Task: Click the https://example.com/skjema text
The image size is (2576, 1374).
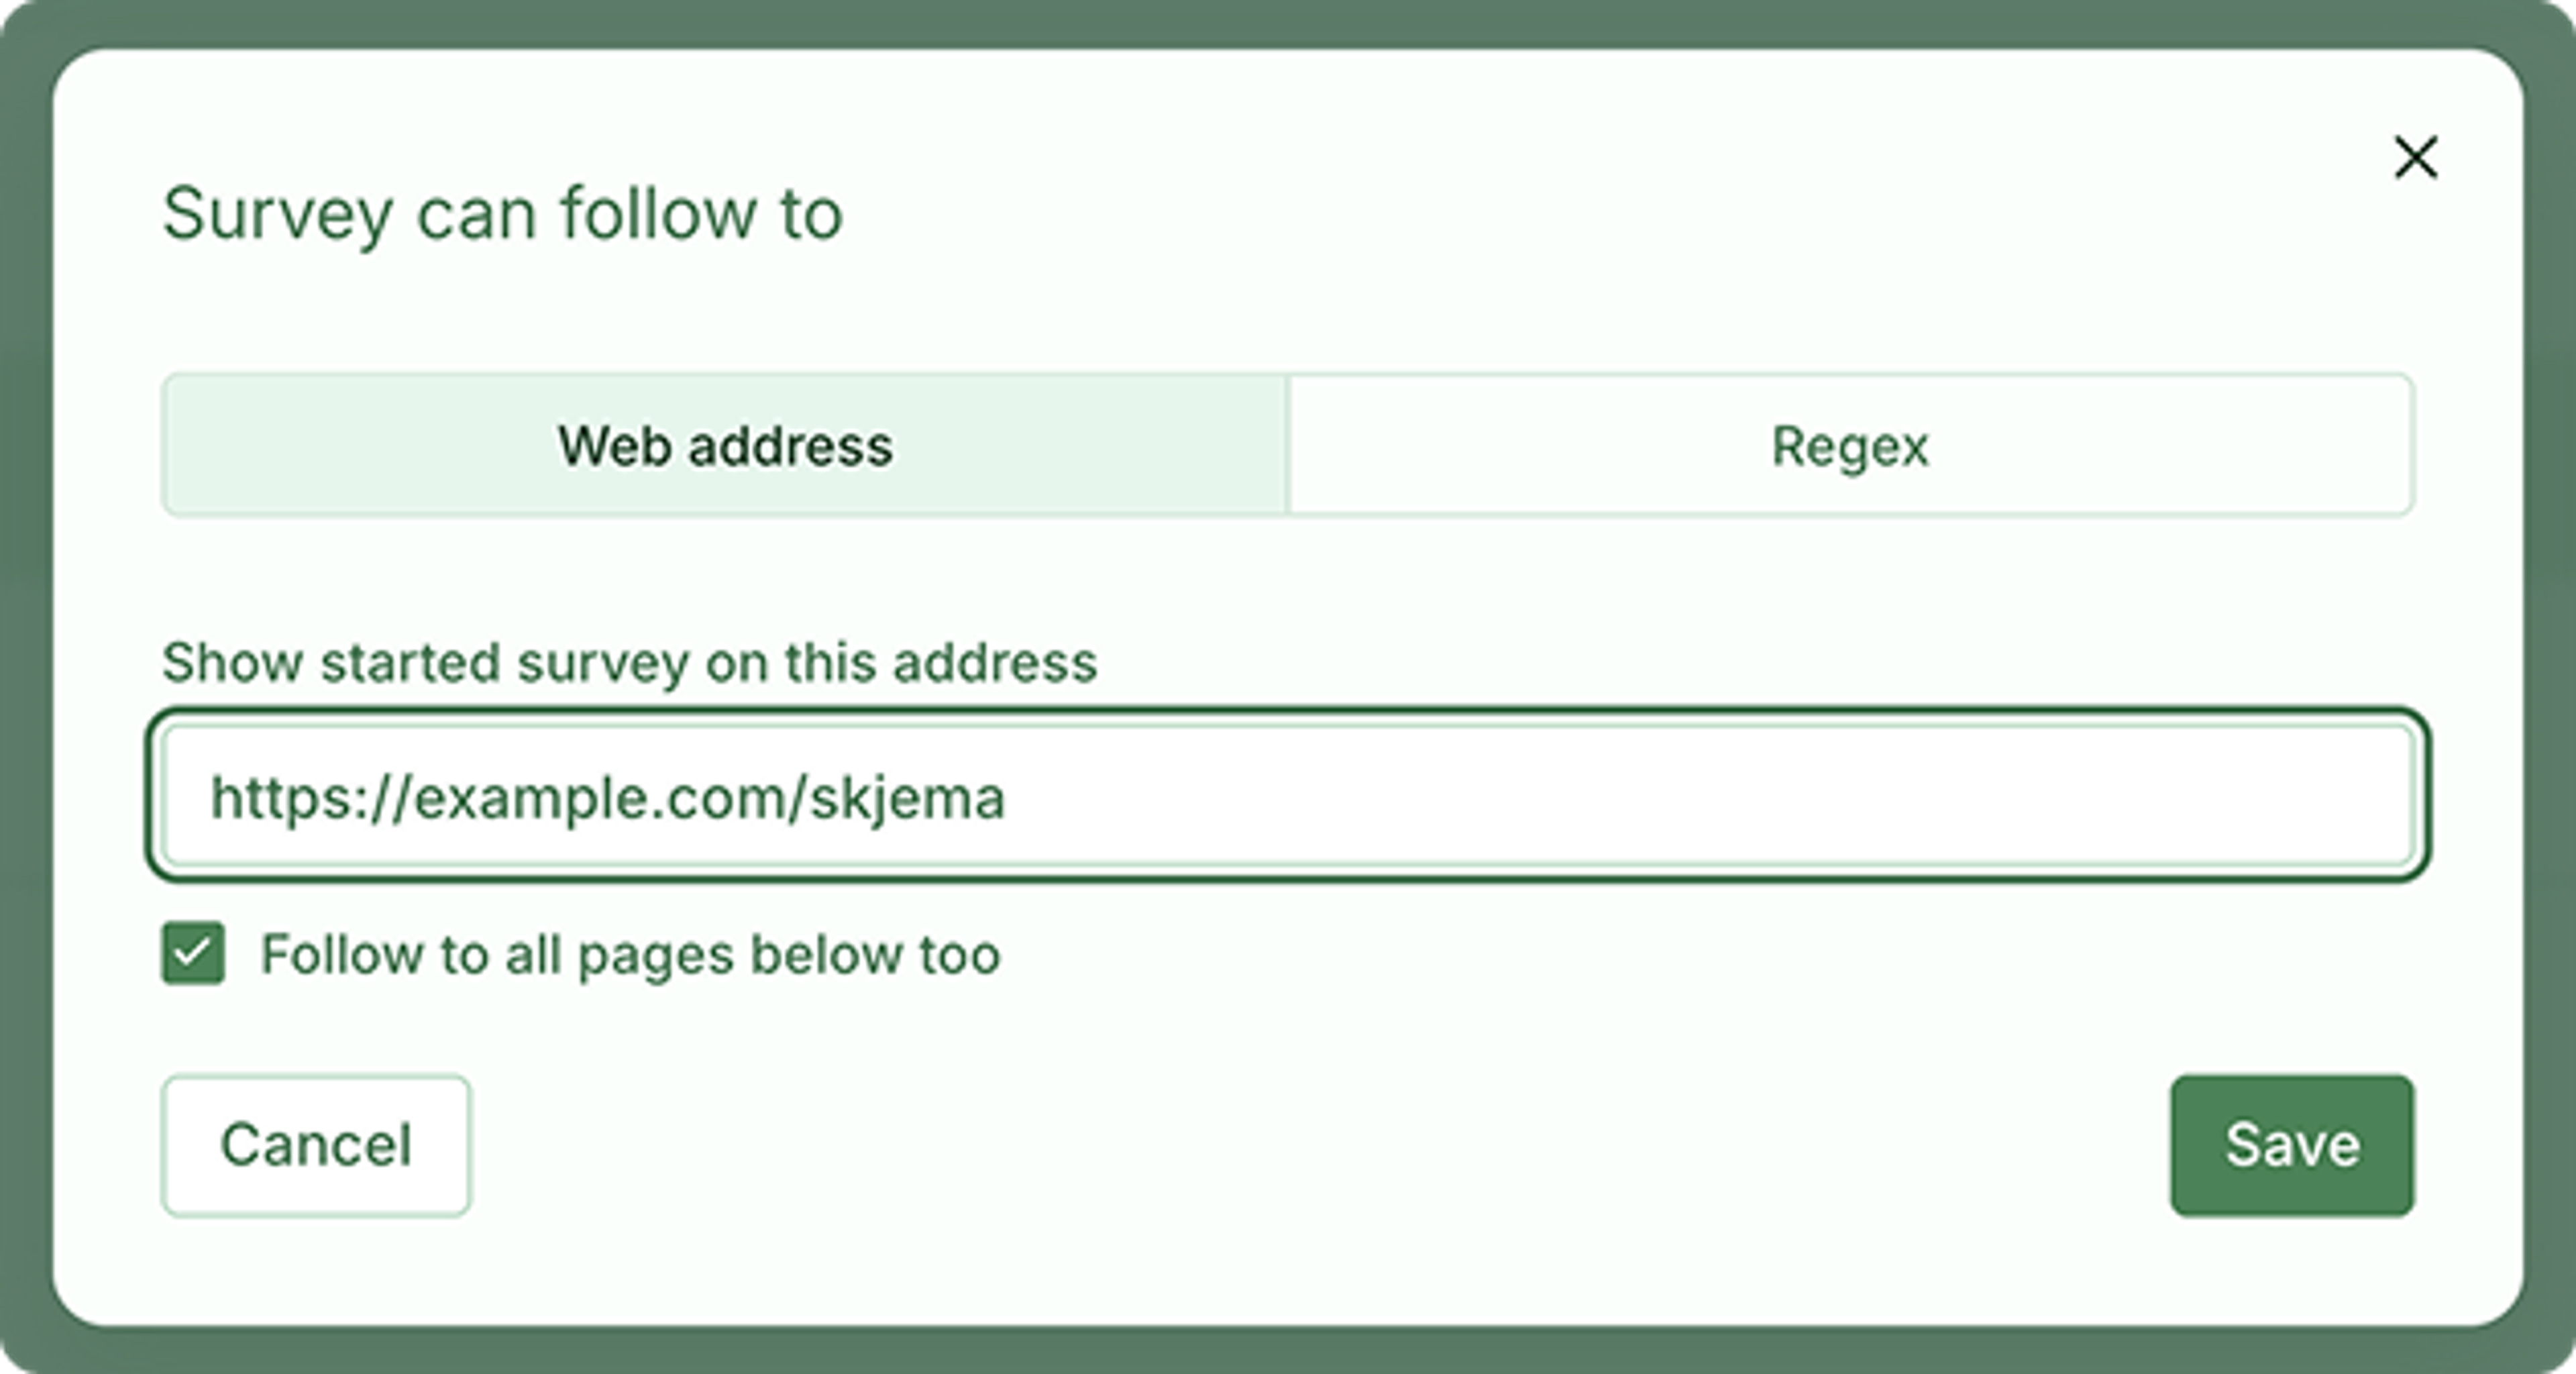Action: tap(607, 799)
